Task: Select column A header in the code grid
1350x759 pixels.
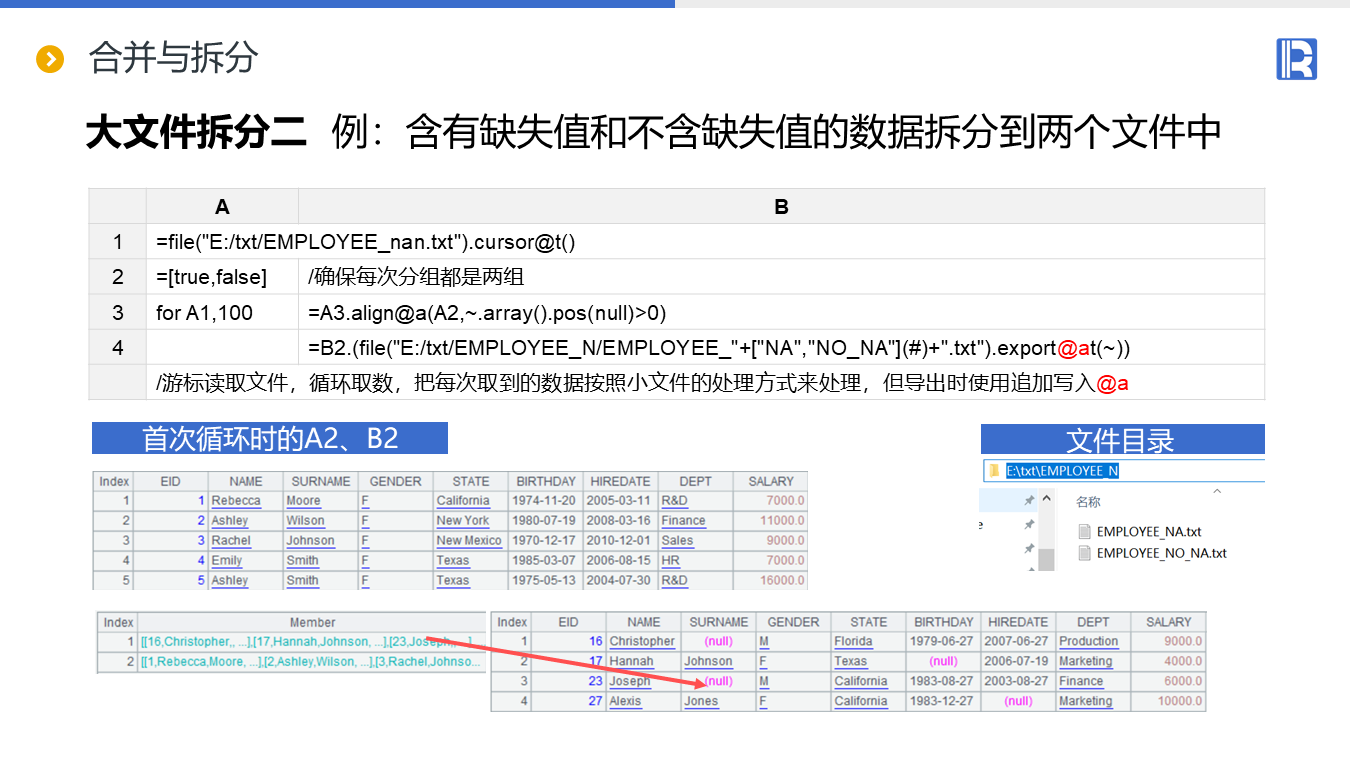Action: coord(222,207)
